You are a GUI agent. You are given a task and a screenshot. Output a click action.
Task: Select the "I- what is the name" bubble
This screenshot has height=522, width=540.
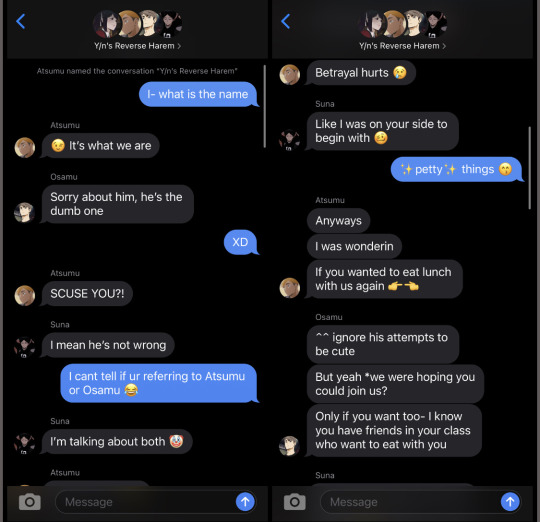click(198, 94)
